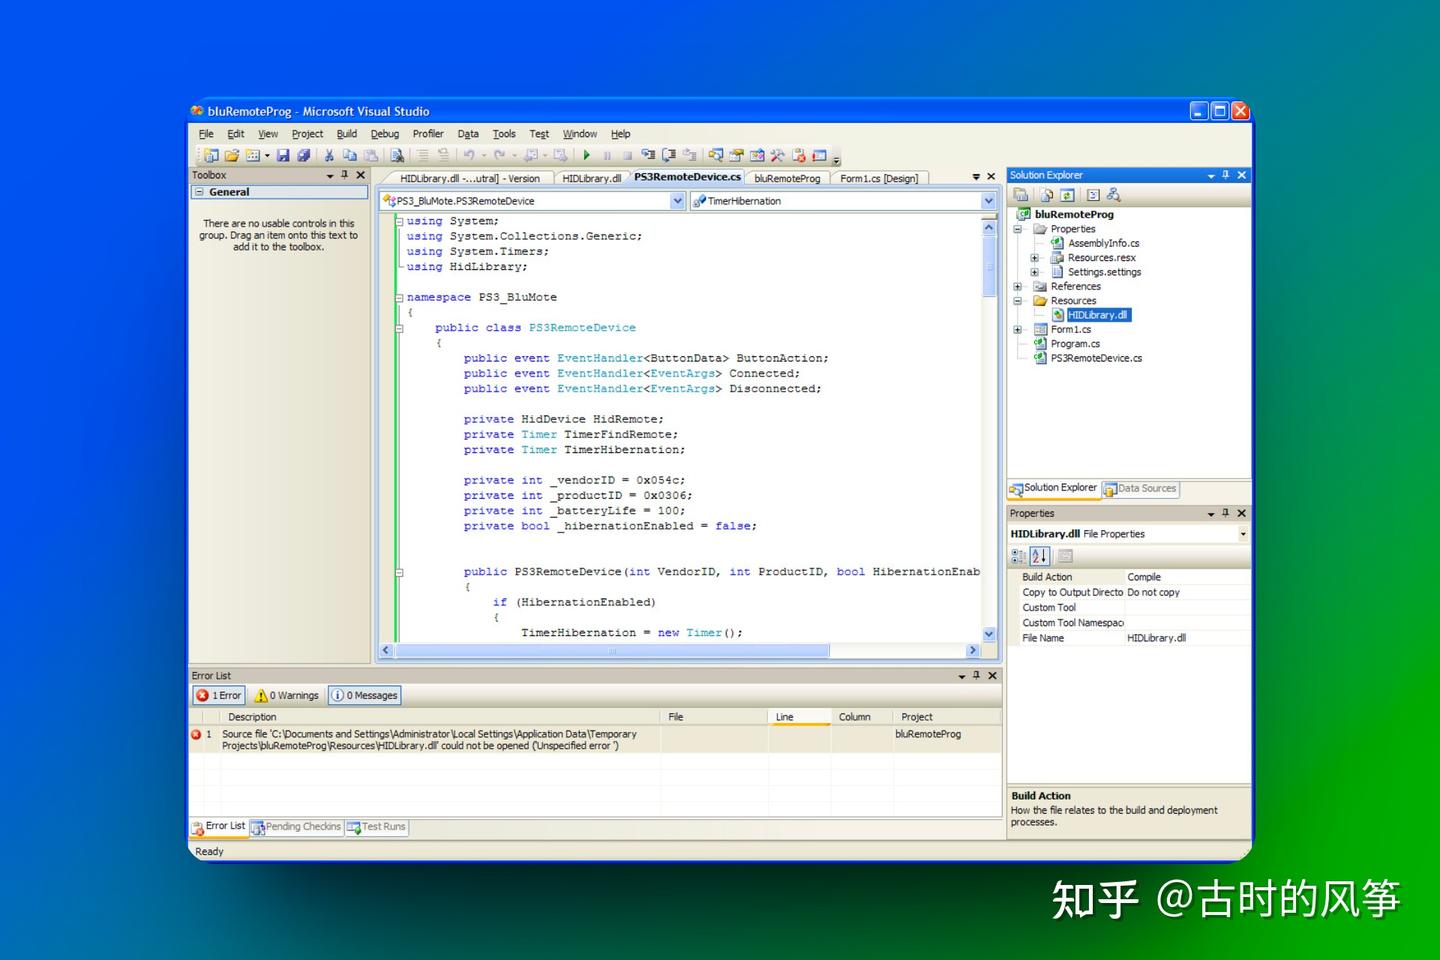Pin the Solution Explorer with auto-hide icon

pos(1226,175)
